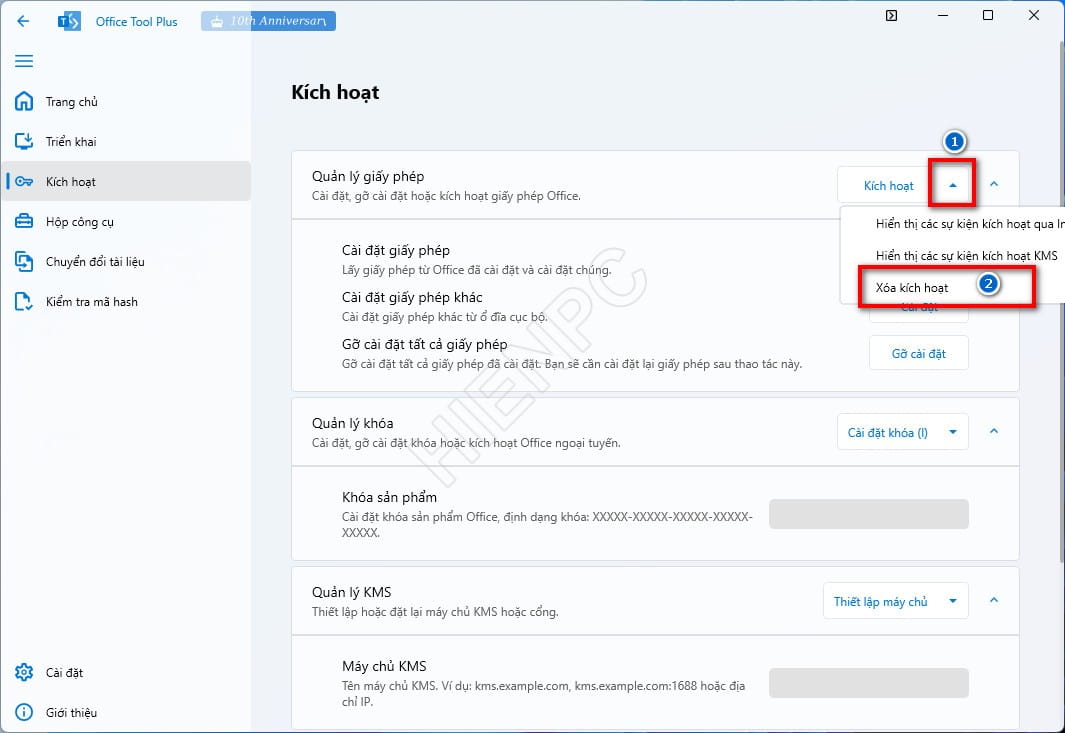
Task: Maximize the Office Tool Plus window
Action: [x=988, y=16]
